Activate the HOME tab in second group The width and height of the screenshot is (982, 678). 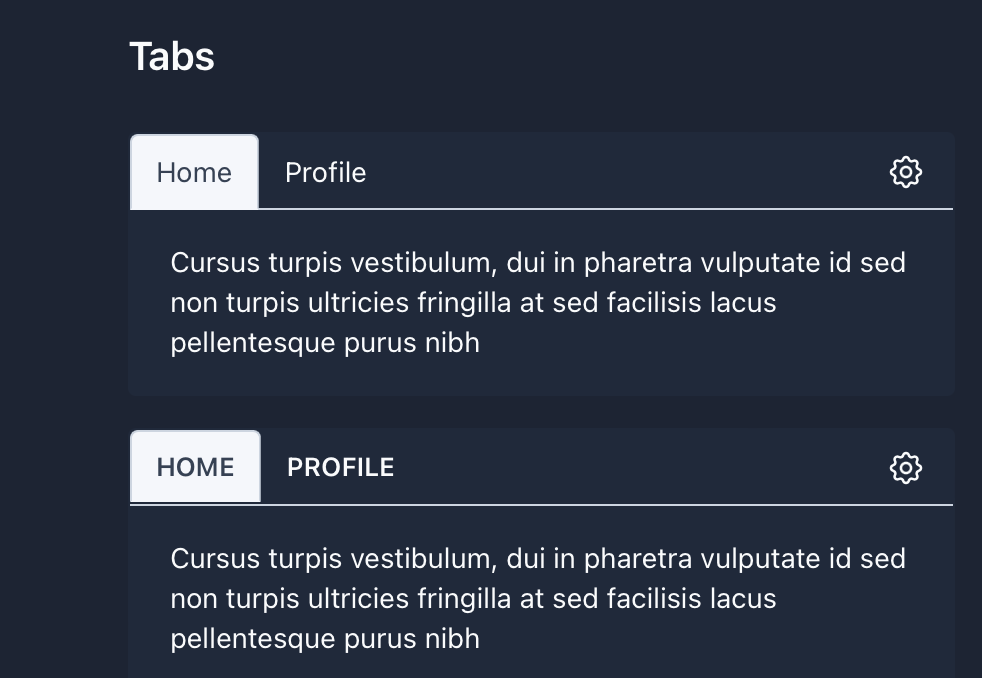(x=195, y=466)
